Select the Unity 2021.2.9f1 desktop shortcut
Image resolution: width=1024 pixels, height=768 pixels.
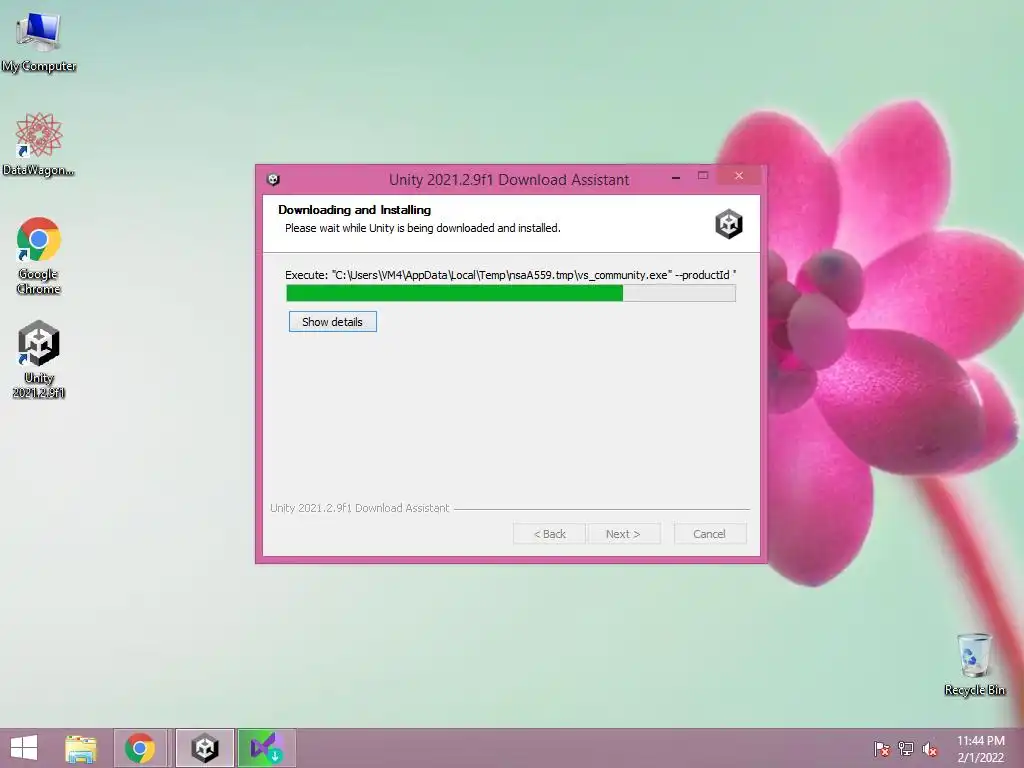click(x=39, y=359)
